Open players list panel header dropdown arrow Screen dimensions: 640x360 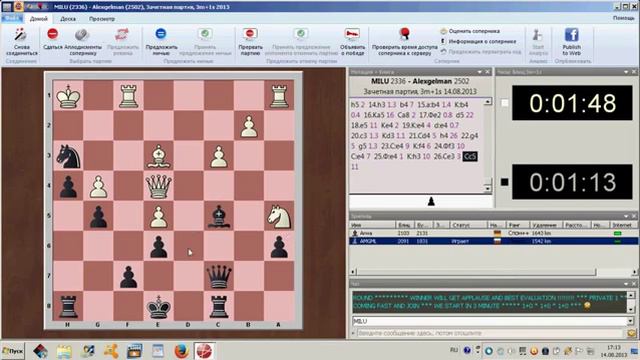click(626, 216)
